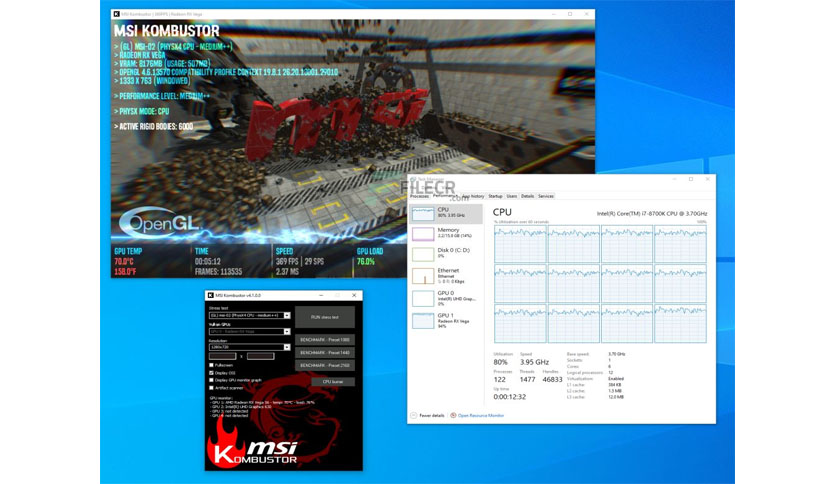The height and width of the screenshot is (484, 836).
Task: Click the PhysX Mode: CPU overlay text
Action: click(x=141, y=111)
